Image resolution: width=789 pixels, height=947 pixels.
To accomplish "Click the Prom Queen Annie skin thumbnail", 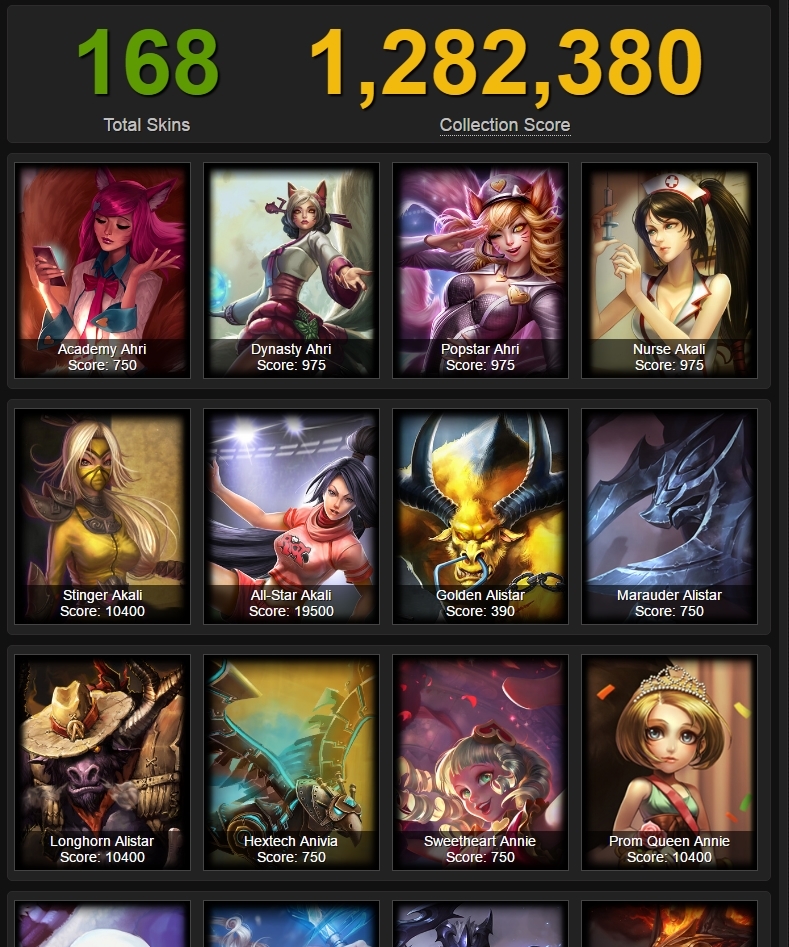I will point(669,763).
